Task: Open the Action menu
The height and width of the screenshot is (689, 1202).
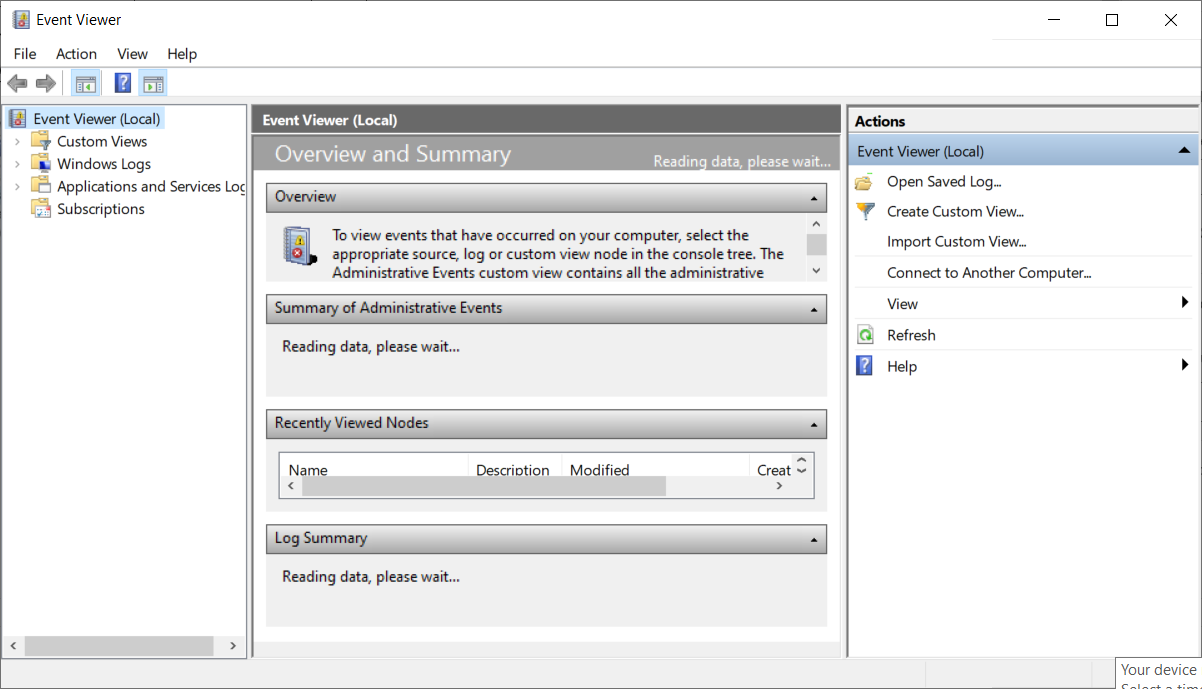Action: click(x=76, y=54)
